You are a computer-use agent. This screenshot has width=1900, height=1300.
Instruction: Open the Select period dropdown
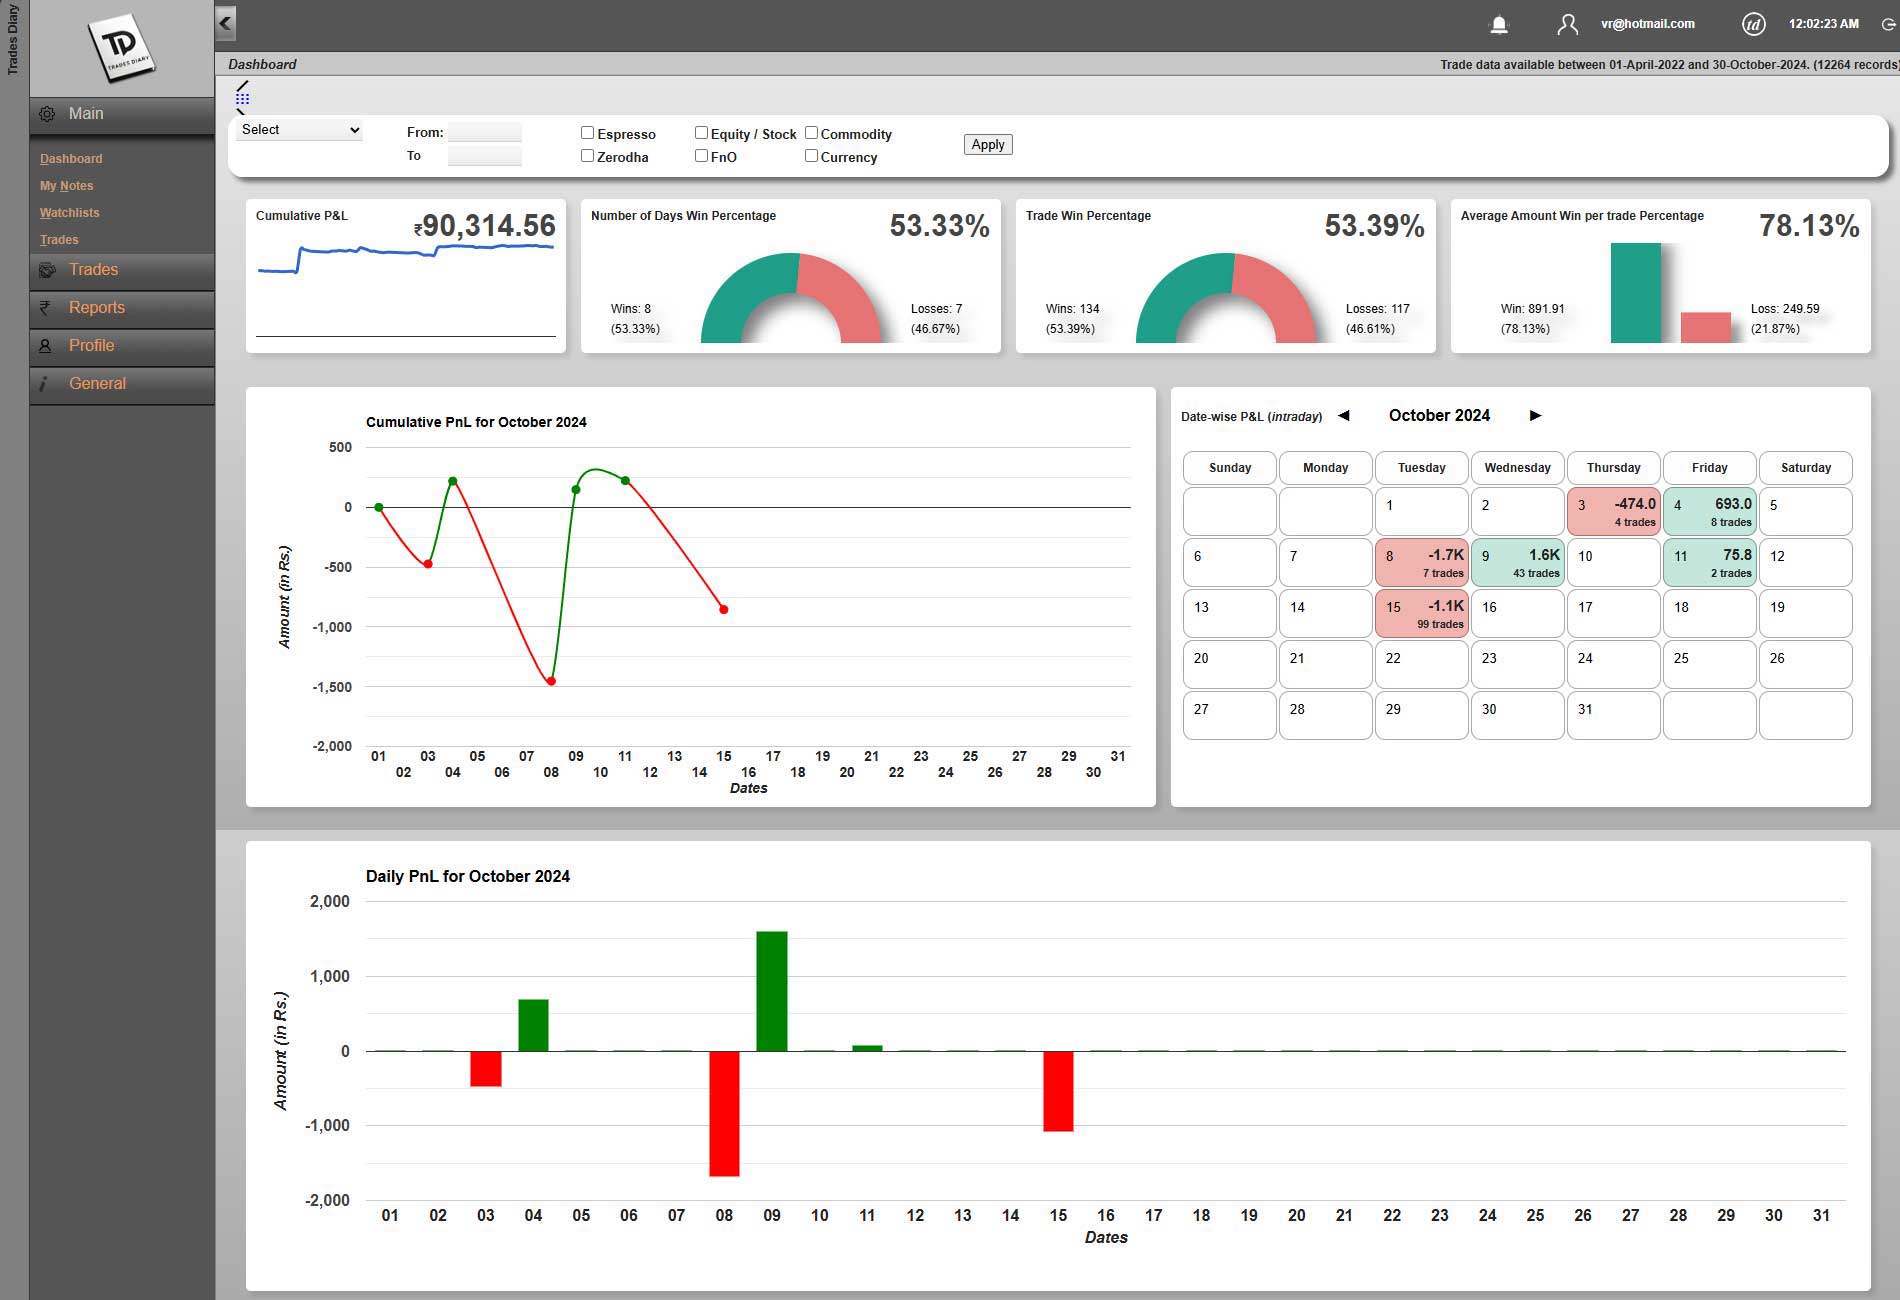pyautogui.click(x=299, y=130)
